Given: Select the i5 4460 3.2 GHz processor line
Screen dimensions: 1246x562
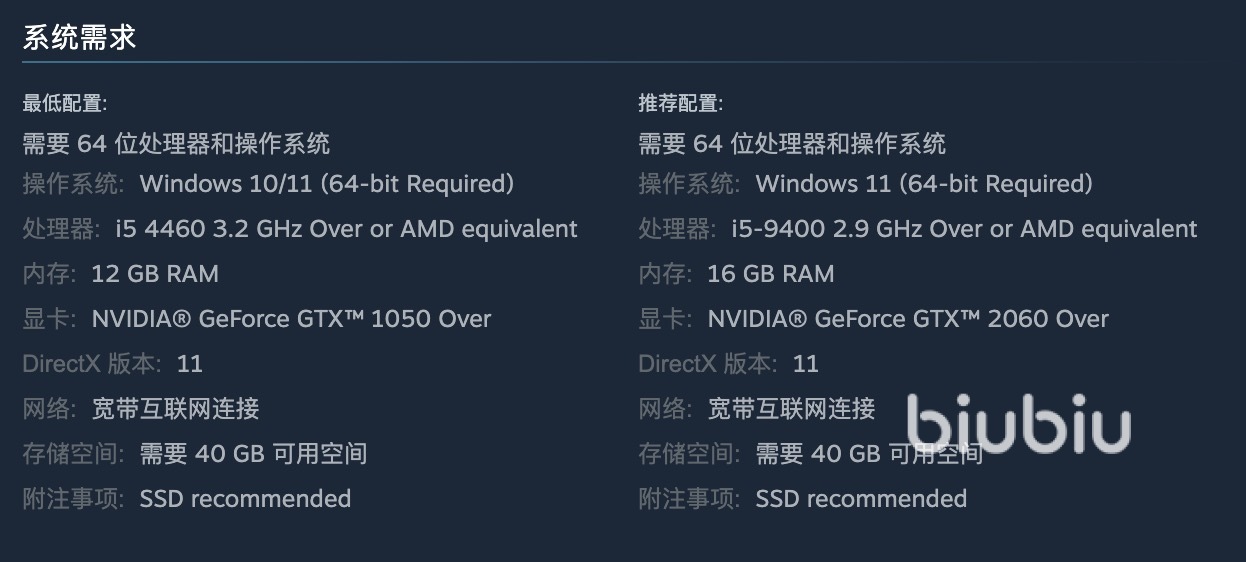Looking at the screenshot, I should coord(346,229).
